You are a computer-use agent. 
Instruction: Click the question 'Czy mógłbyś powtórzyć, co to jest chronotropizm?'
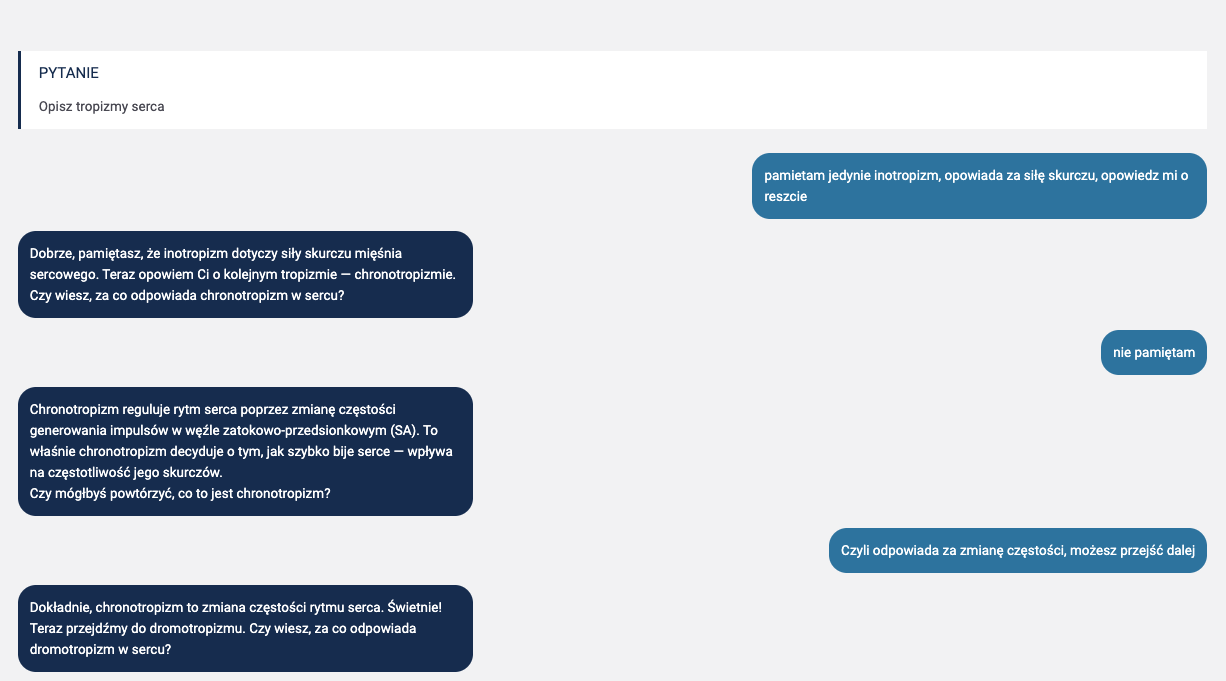(x=180, y=492)
